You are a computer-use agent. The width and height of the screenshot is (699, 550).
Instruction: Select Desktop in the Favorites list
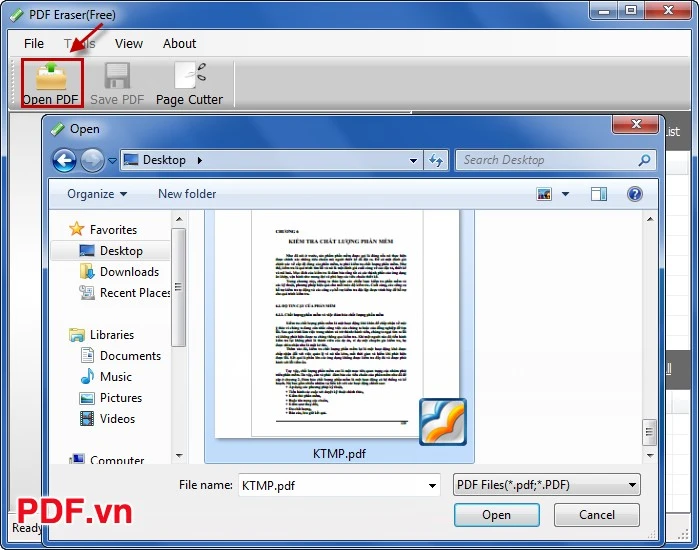(111, 251)
